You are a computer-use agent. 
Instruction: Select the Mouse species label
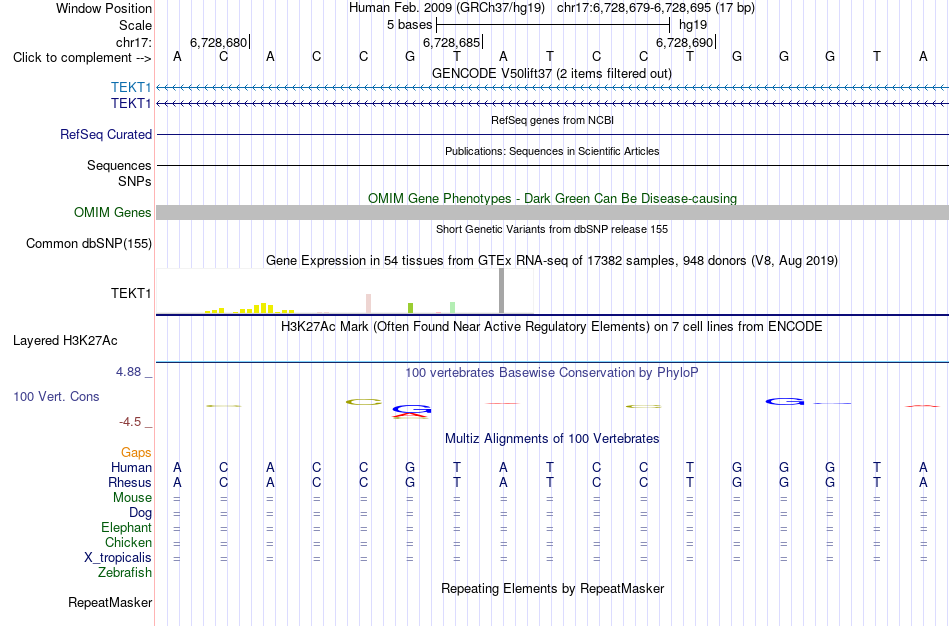[x=132, y=498]
